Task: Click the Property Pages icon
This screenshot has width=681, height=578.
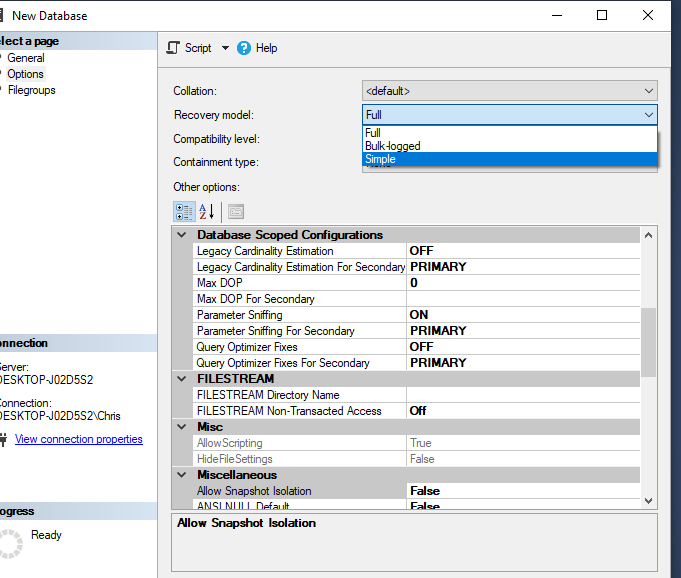Action: (x=235, y=211)
